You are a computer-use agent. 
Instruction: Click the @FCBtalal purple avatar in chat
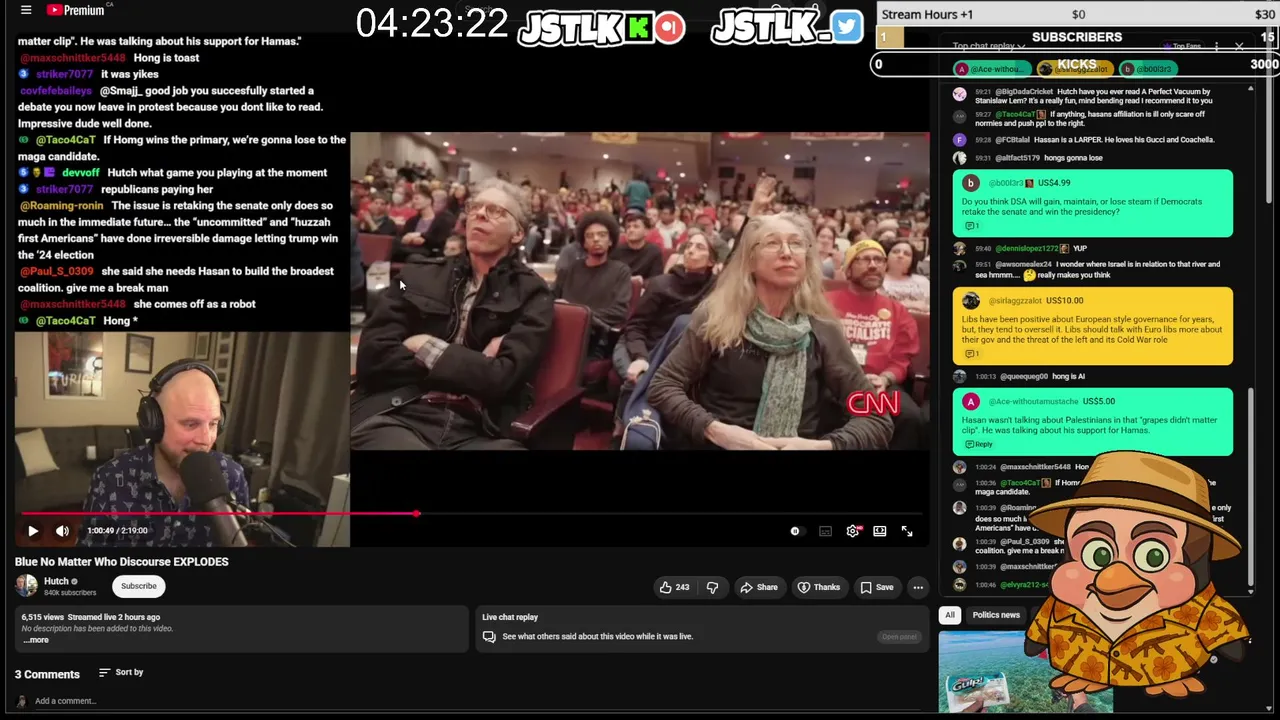tap(960, 140)
